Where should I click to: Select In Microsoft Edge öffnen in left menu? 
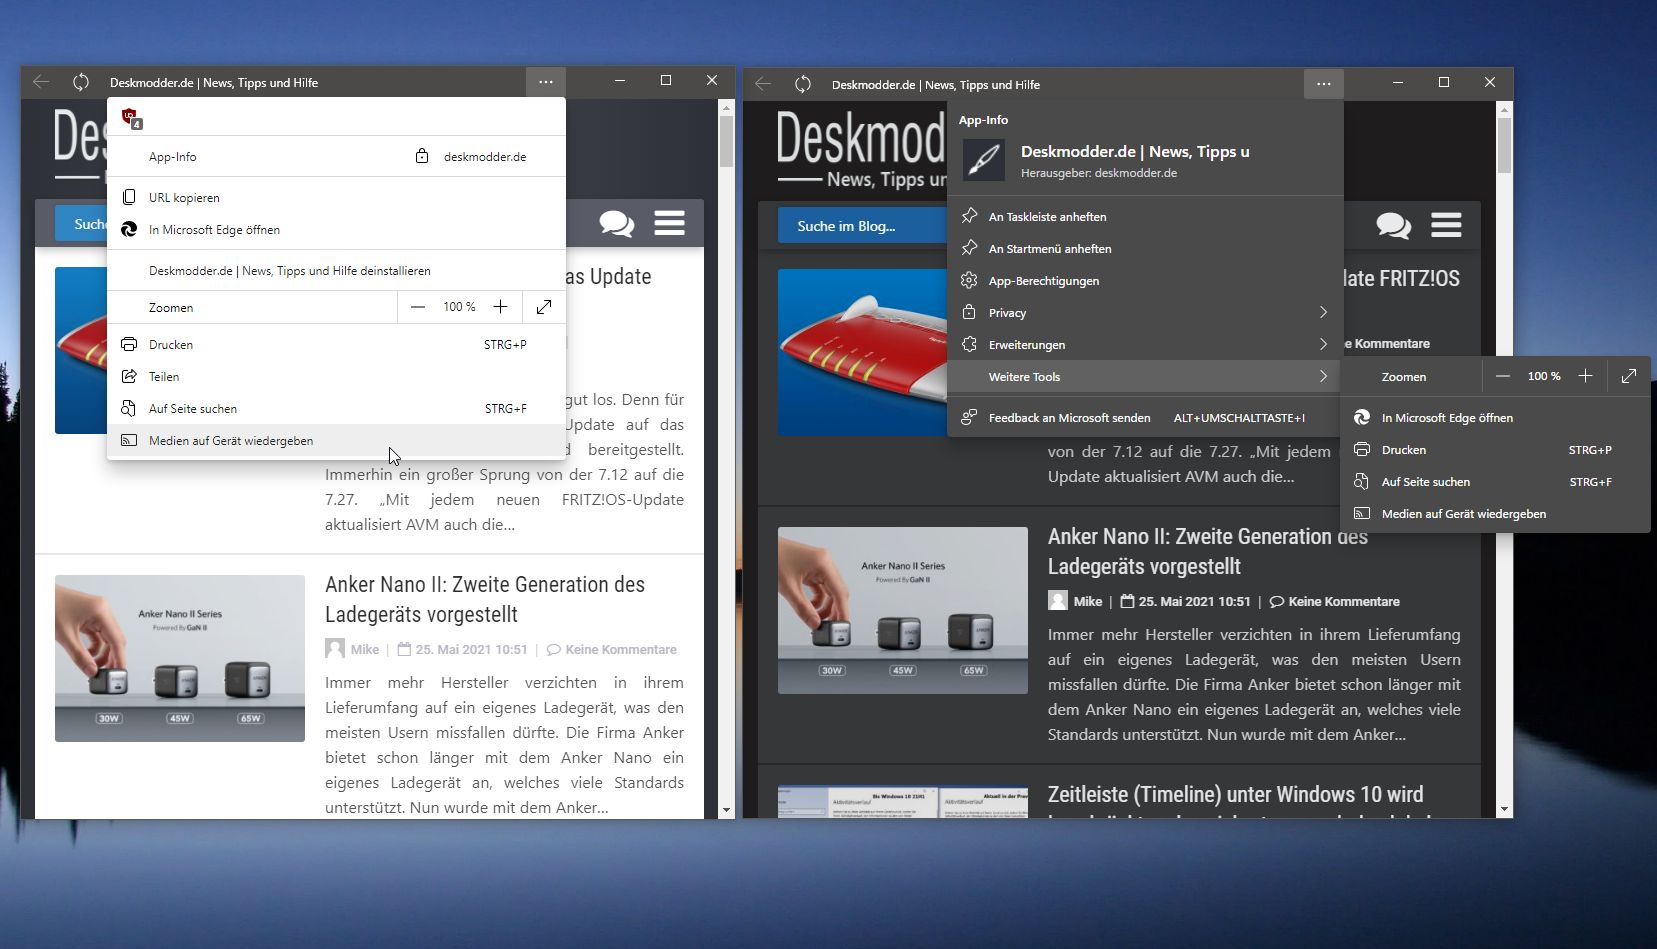pyautogui.click(x=336, y=229)
